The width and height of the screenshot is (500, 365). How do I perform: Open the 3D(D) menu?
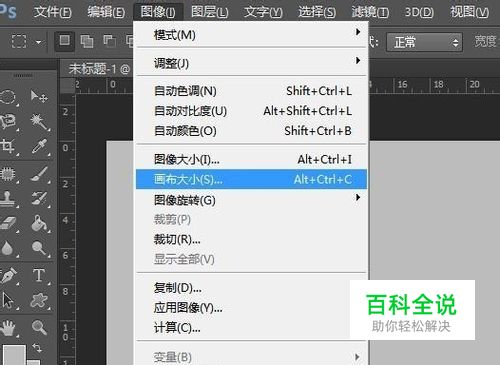point(419,12)
